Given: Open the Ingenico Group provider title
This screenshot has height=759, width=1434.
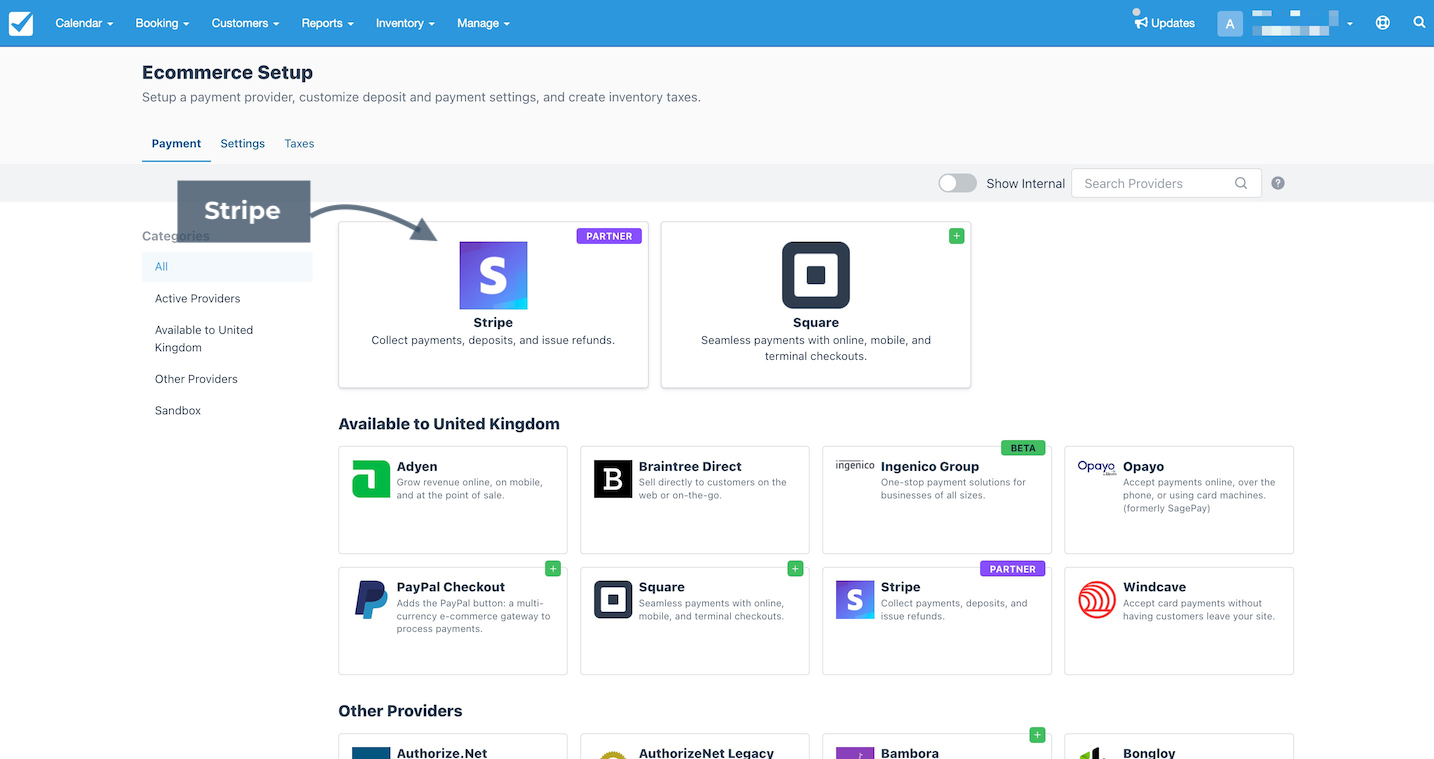Looking at the screenshot, I should [x=930, y=467].
